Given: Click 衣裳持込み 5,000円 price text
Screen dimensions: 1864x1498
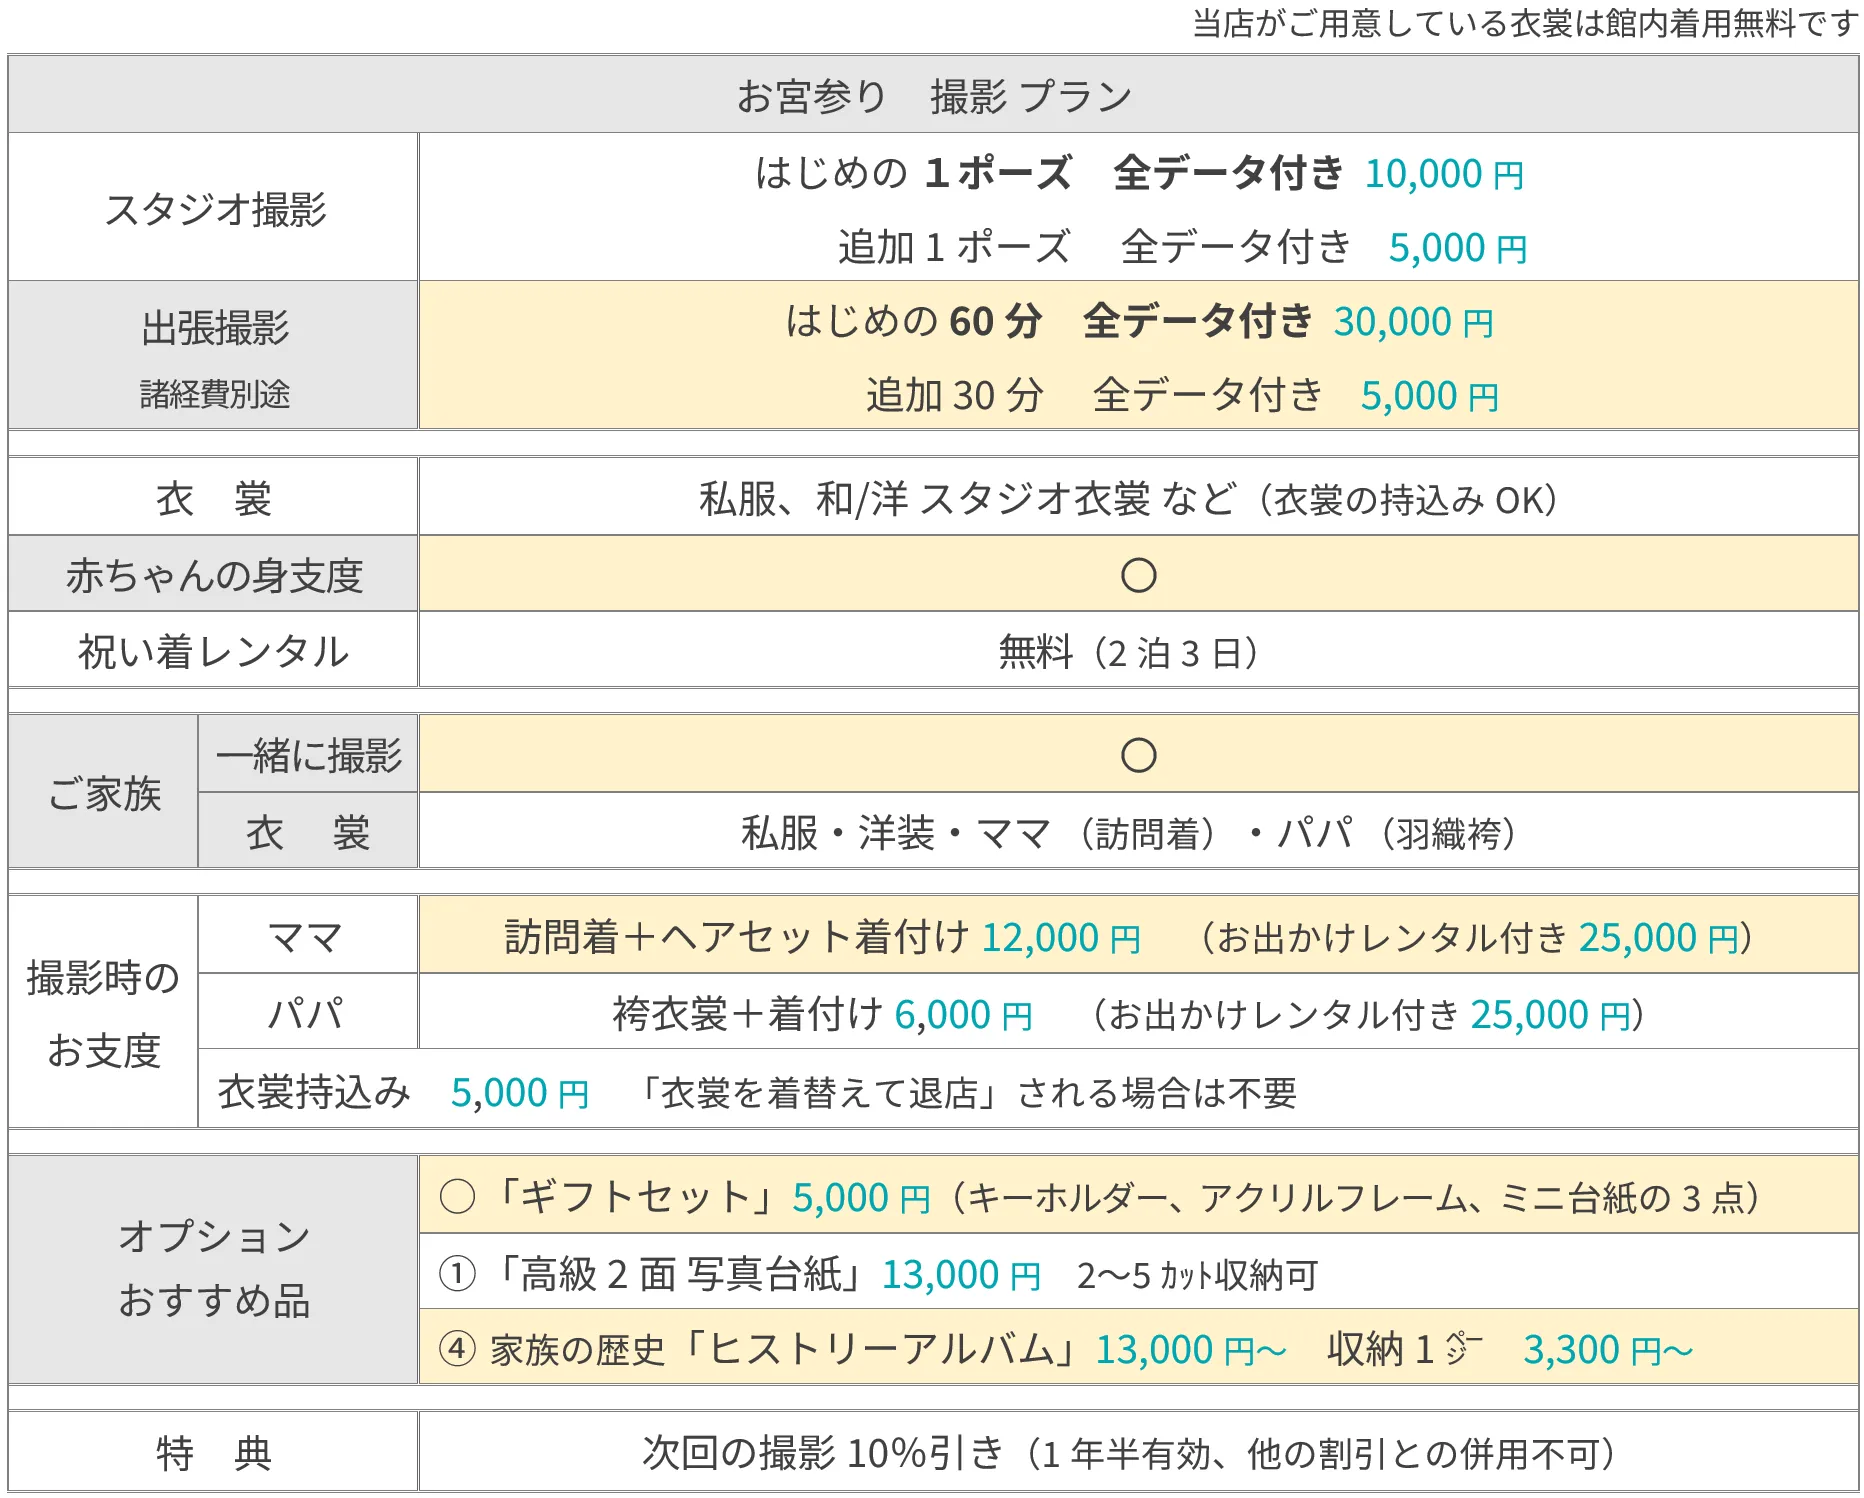Looking at the screenshot, I should (520, 1093).
